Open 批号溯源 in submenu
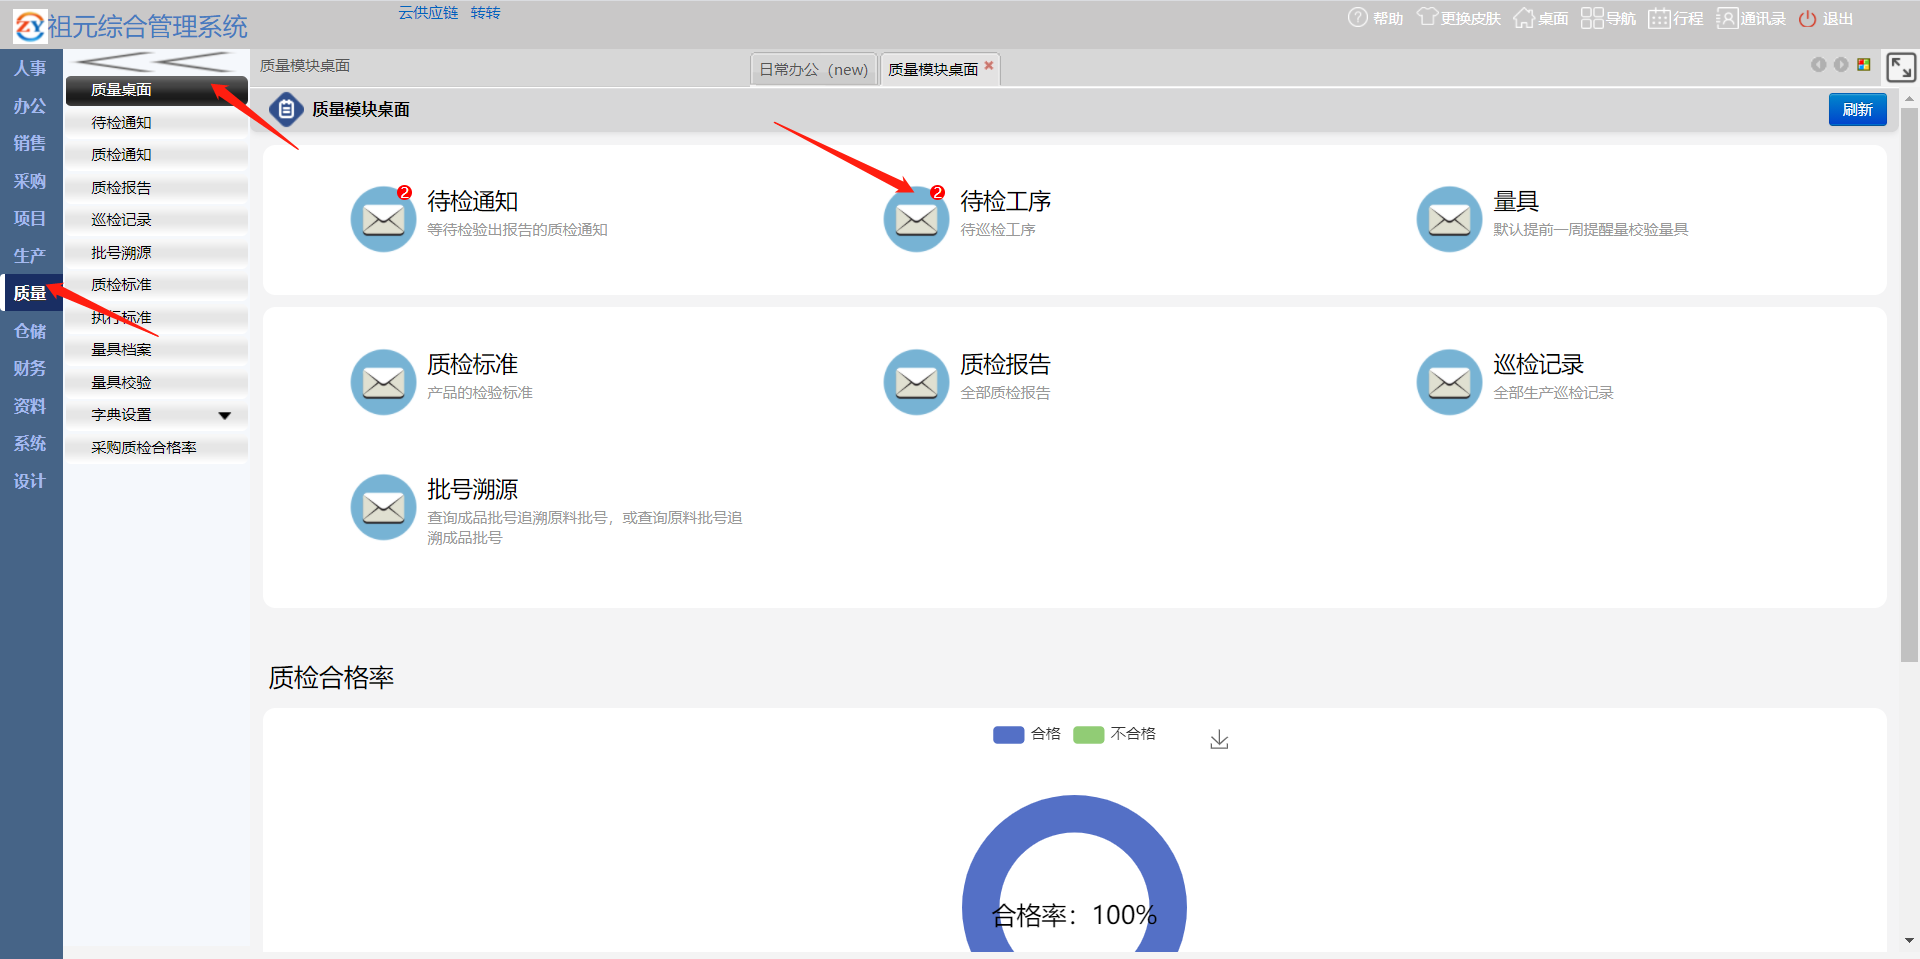This screenshot has height=959, width=1920. pos(157,253)
